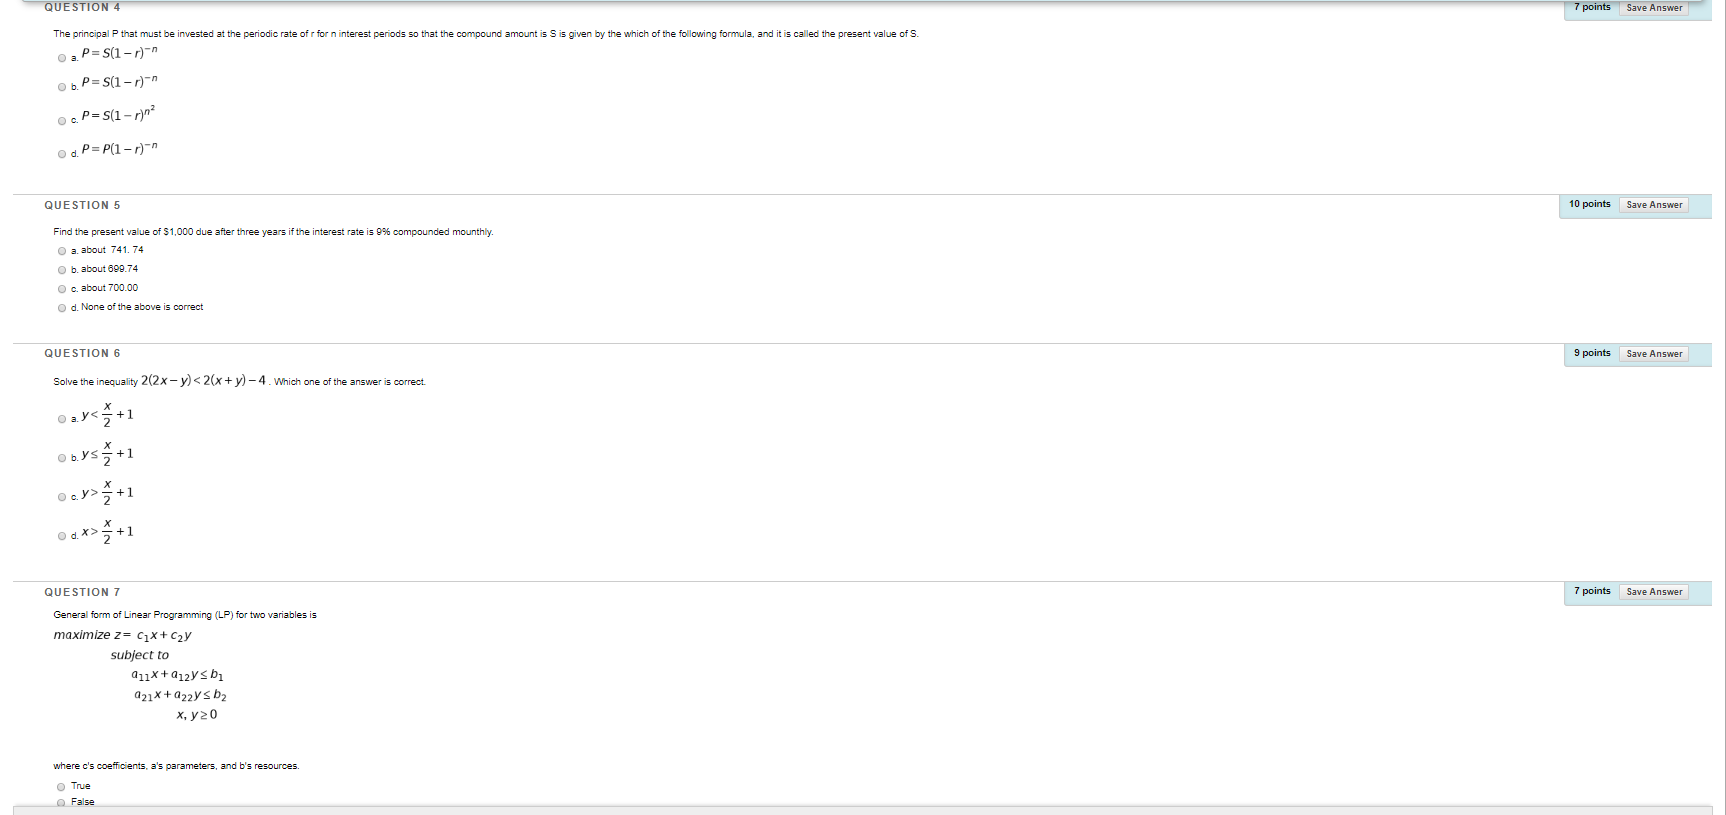Choose option d x greater than x/2+1
The height and width of the screenshot is (815, 1726).
point(62,536)
